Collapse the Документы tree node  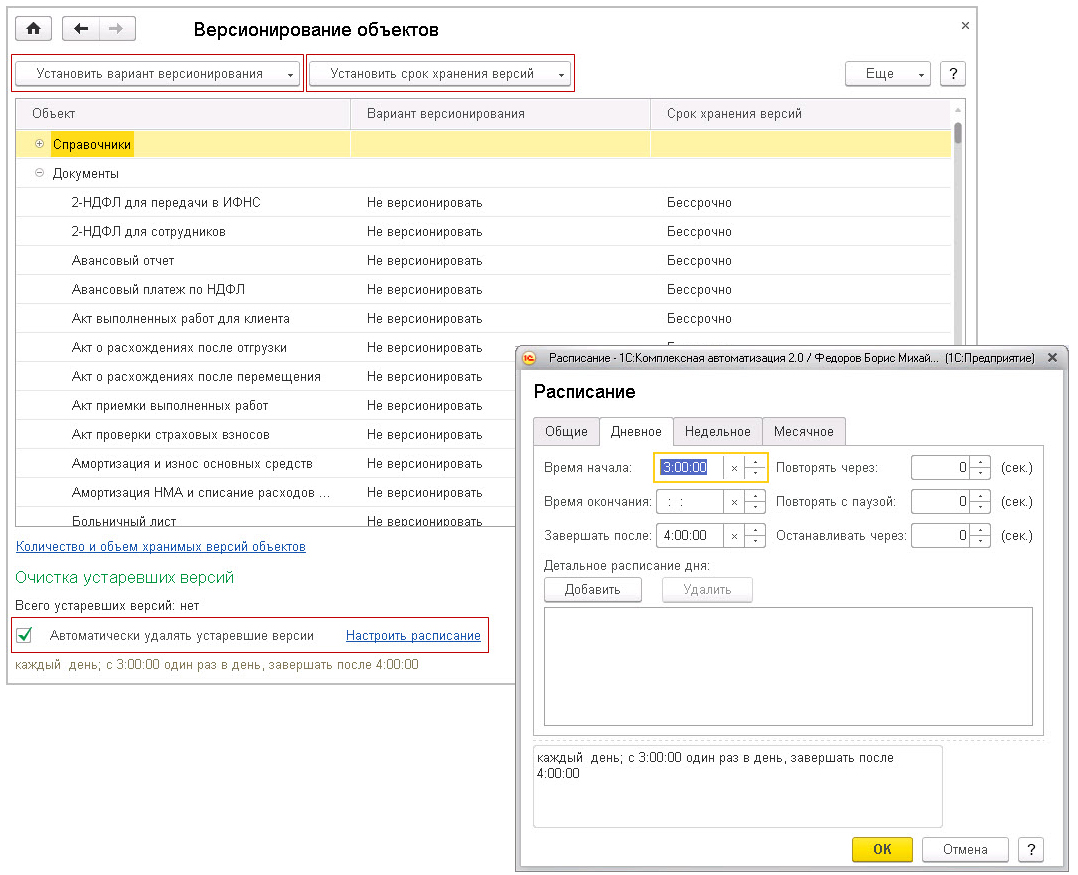pyautogui.click(x=39, y=173)
